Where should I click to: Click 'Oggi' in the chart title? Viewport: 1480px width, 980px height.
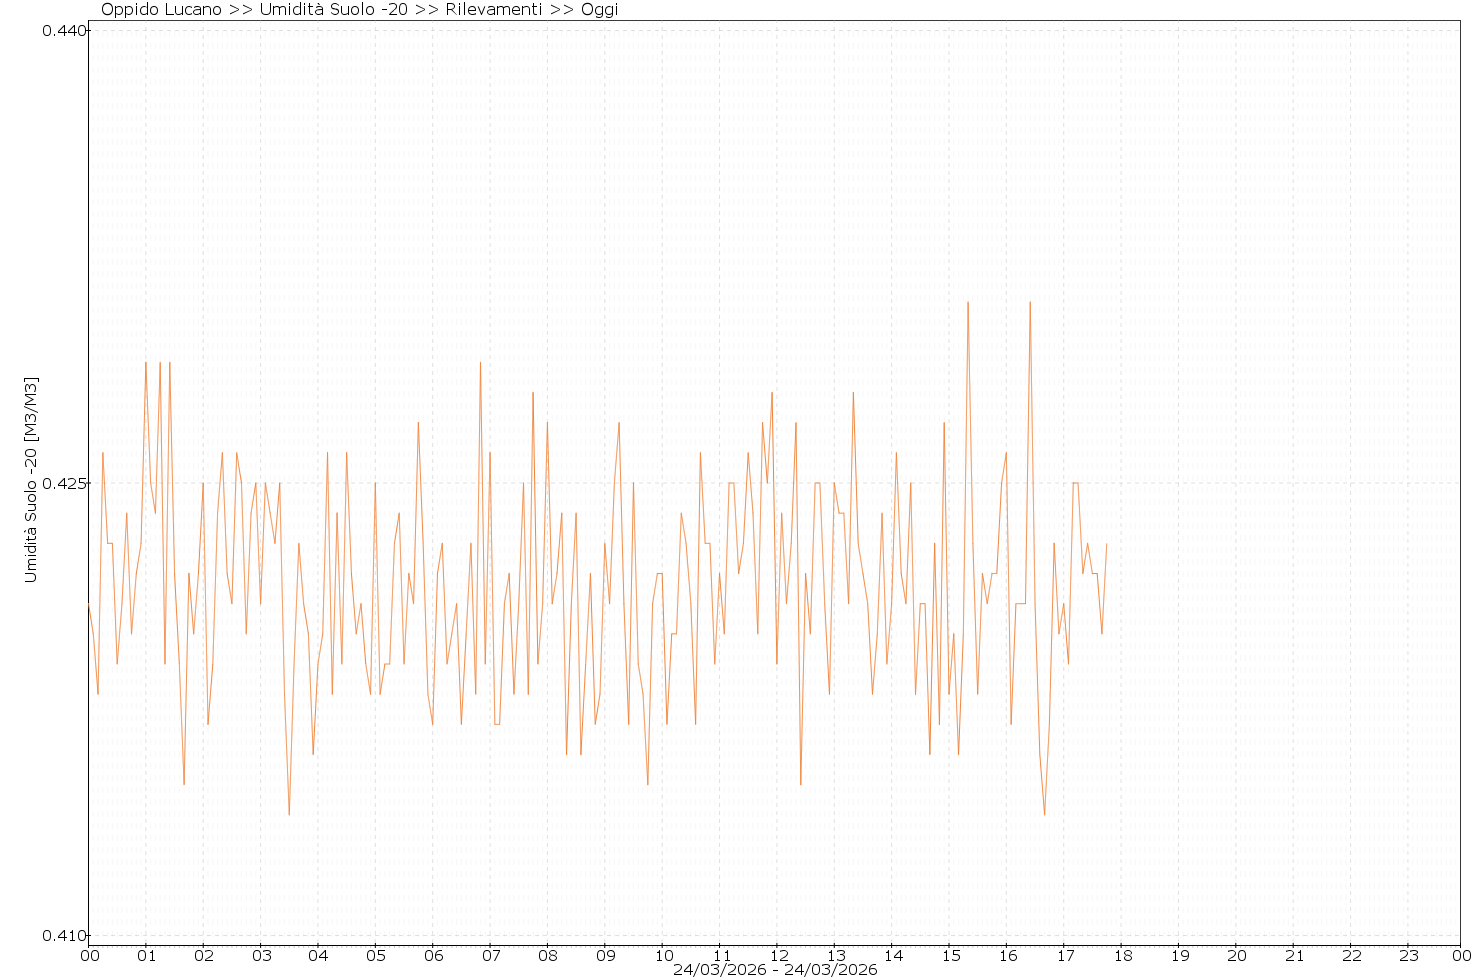click(x=600, y=10)
